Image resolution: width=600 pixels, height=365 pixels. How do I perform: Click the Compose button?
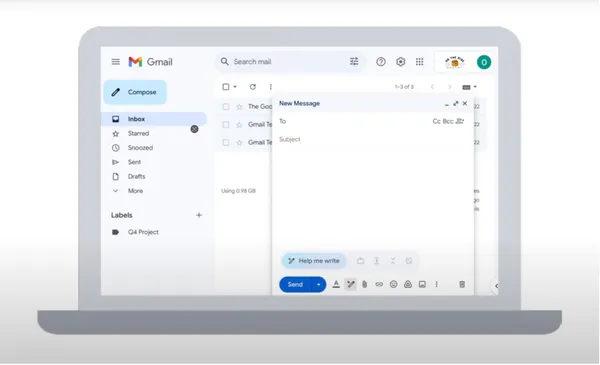135,92
